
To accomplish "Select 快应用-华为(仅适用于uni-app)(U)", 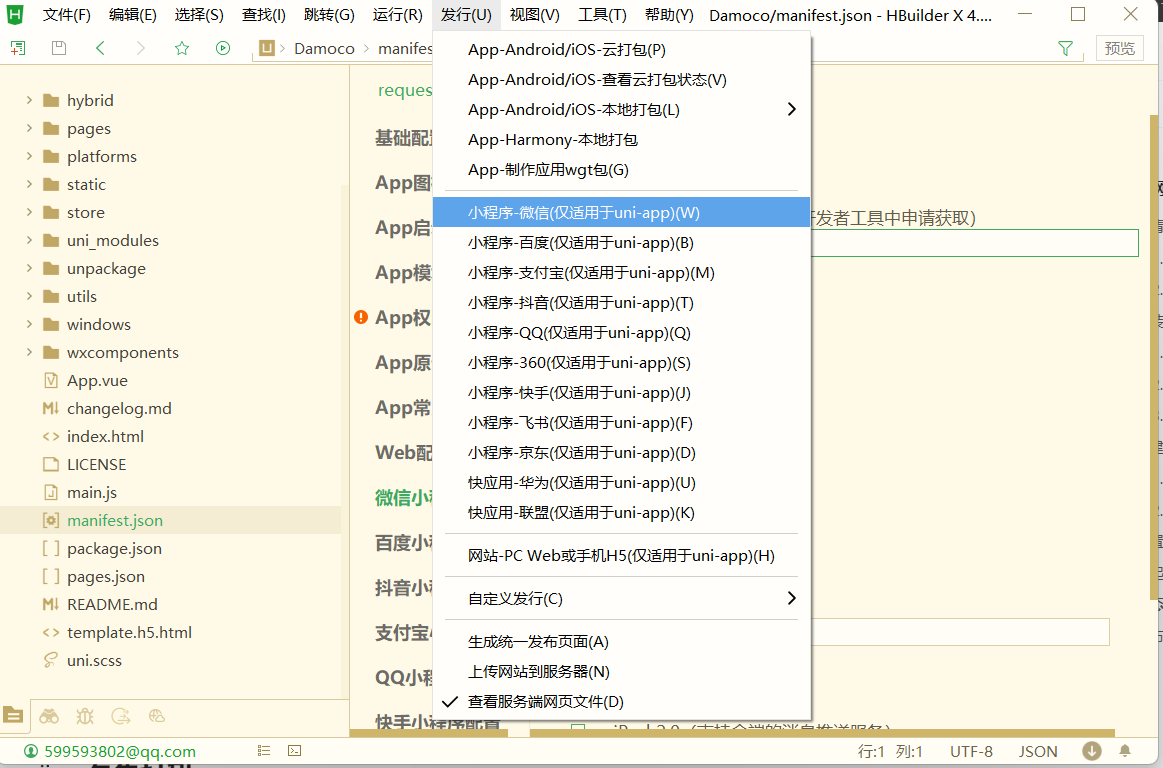I will [x=622, y=482].
